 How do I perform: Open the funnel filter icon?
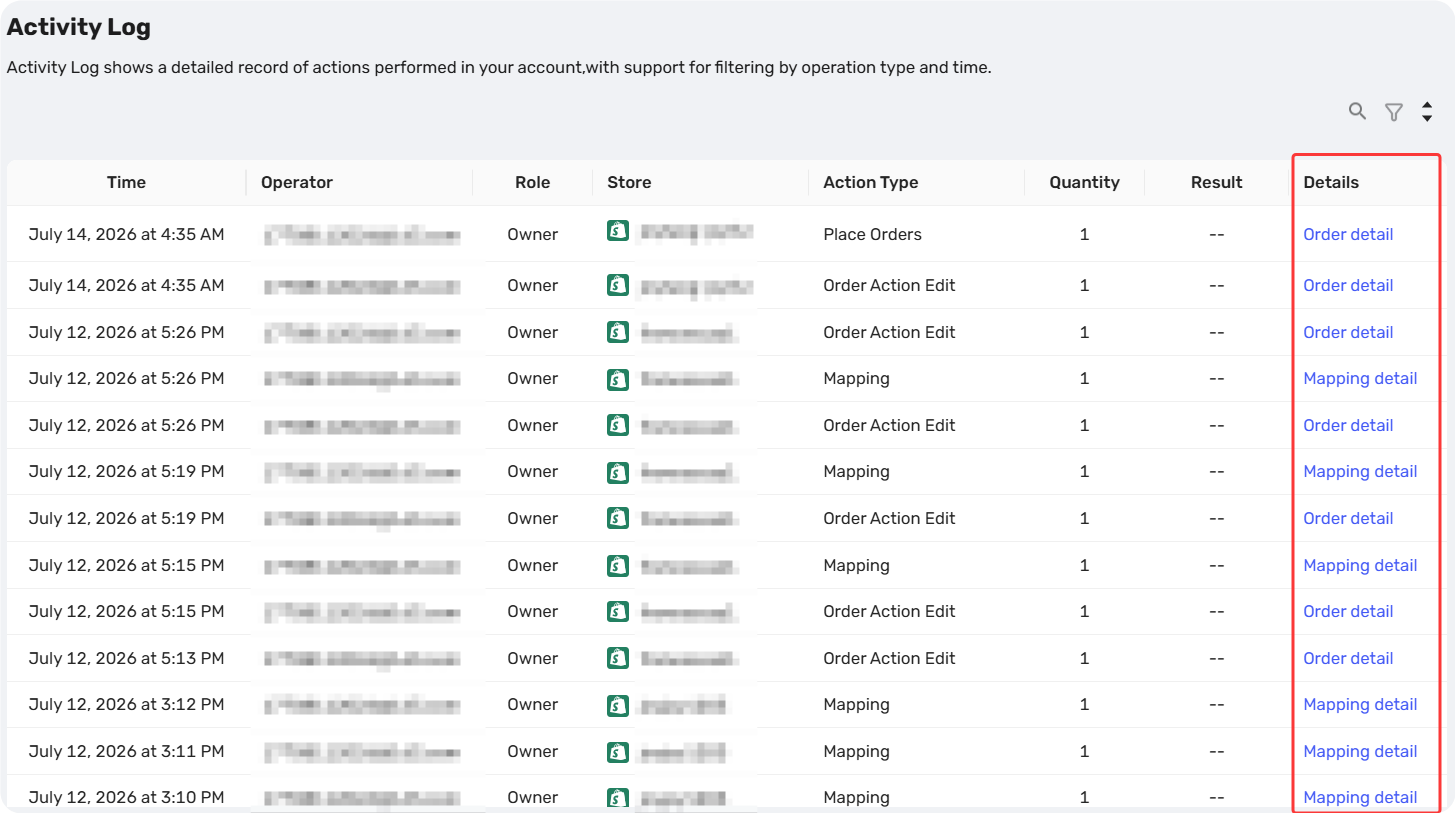[x=1394, y=112]
